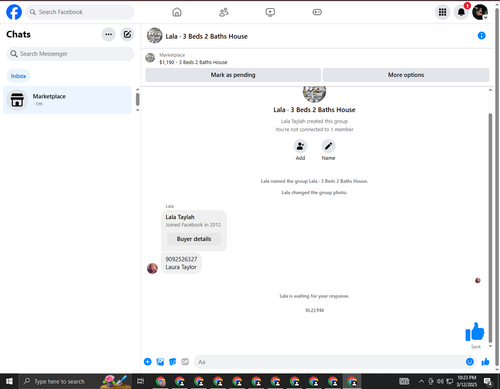Choose a sticker icon
This screenshot has width=500, height=389.
(x=173, y=362)
